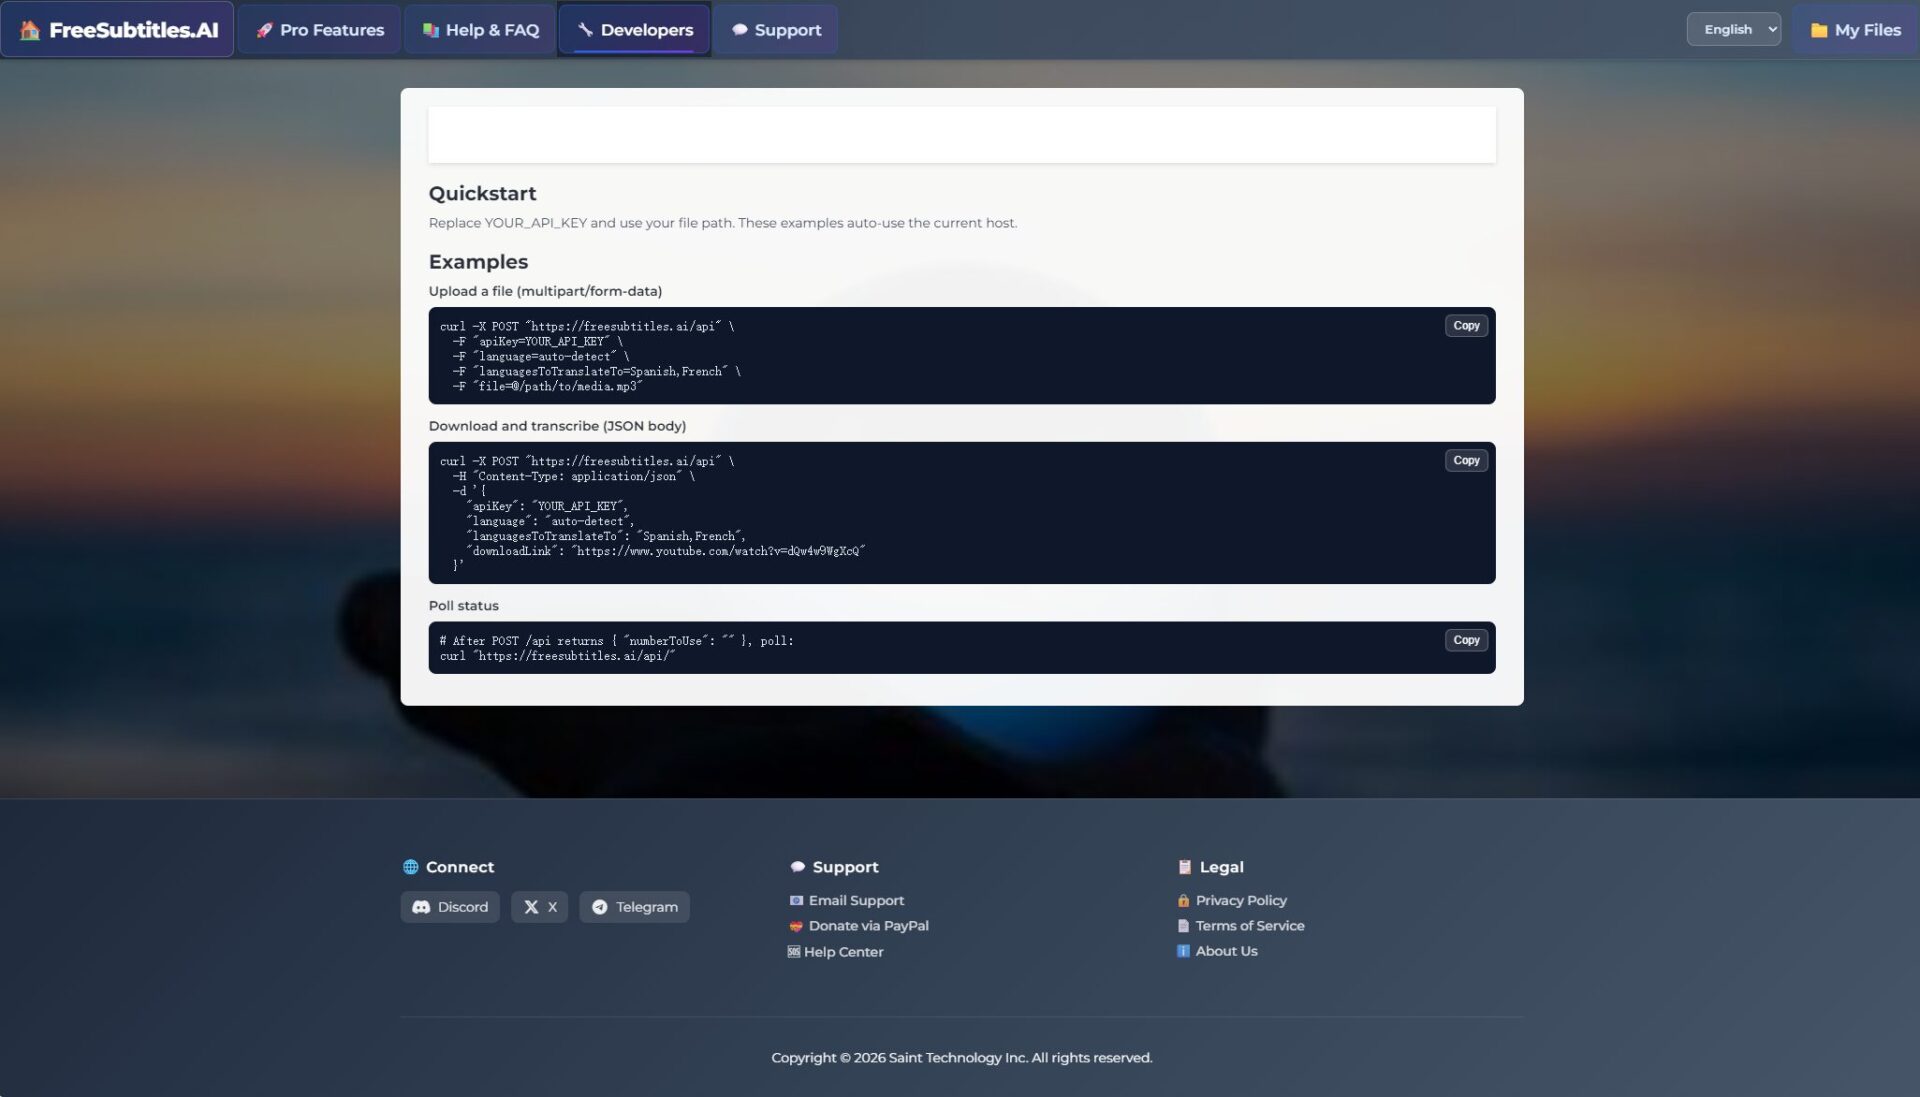This screenshot has height=1097, width=1920.
Task: Open the Email Support link
Action: (855, 901)
